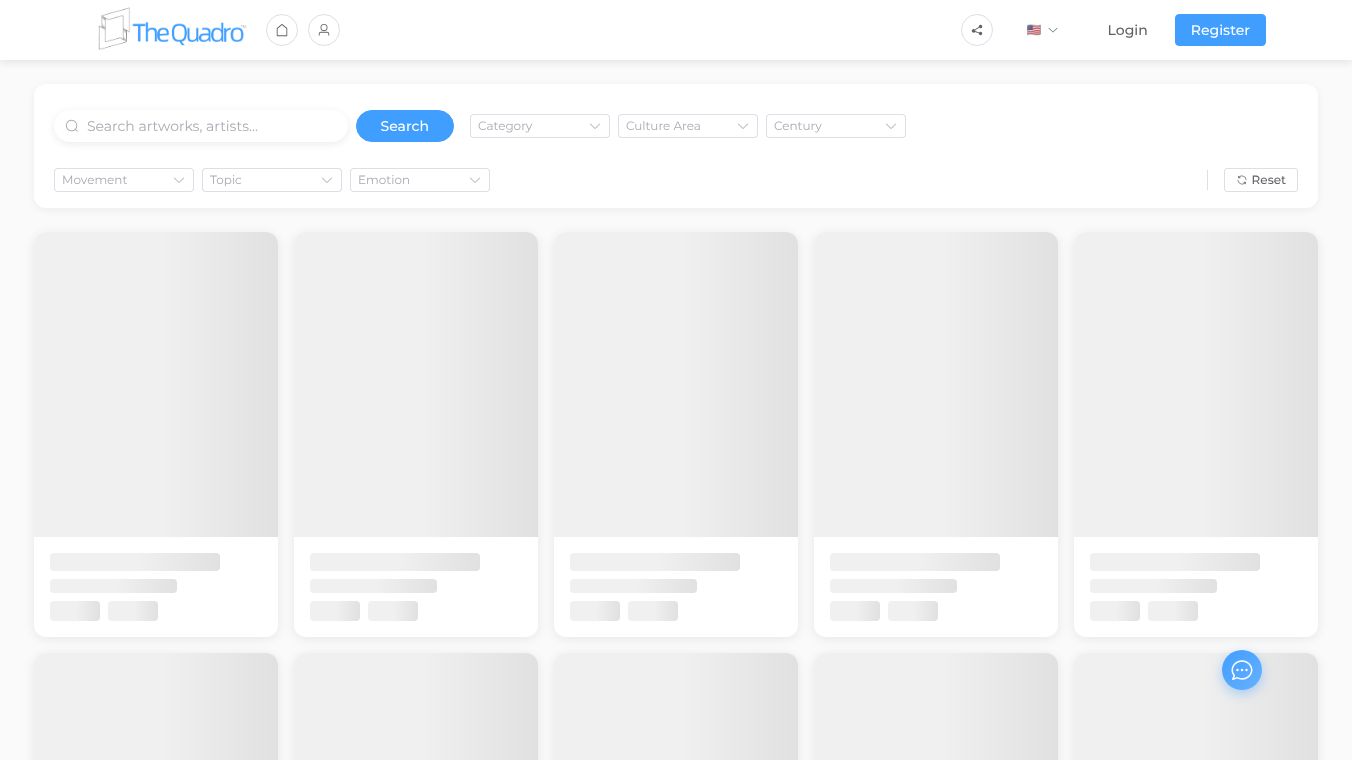Focus the Search artworks, artists field
Screen dimensions: 1352x760
click(201, 126)
